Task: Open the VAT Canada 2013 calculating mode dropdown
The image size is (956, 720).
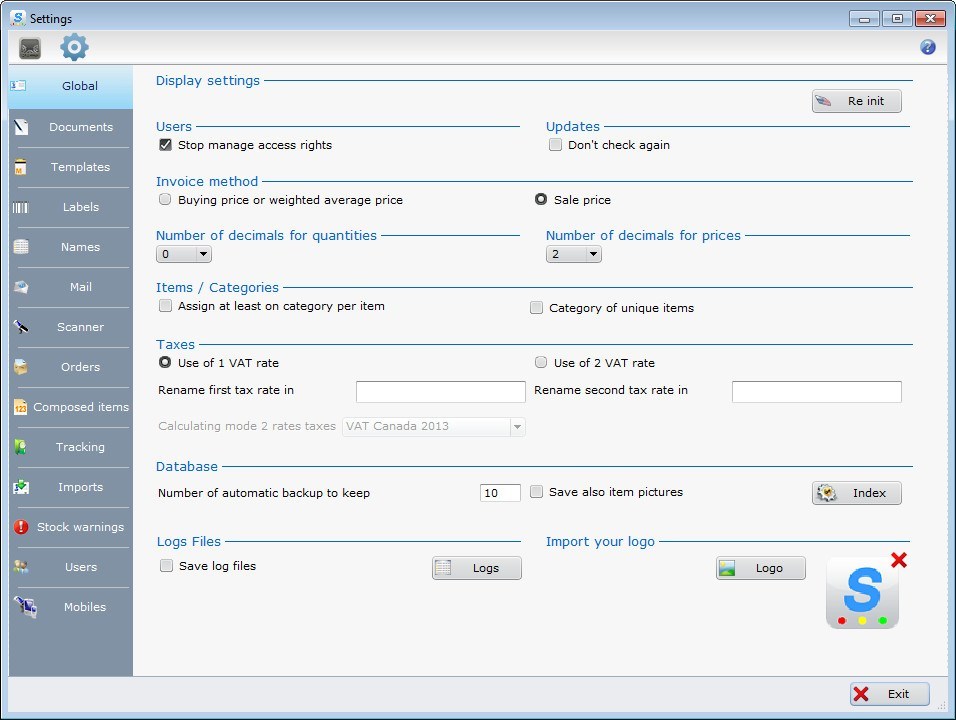Action: pyautogui.click(x=518, y=426)
